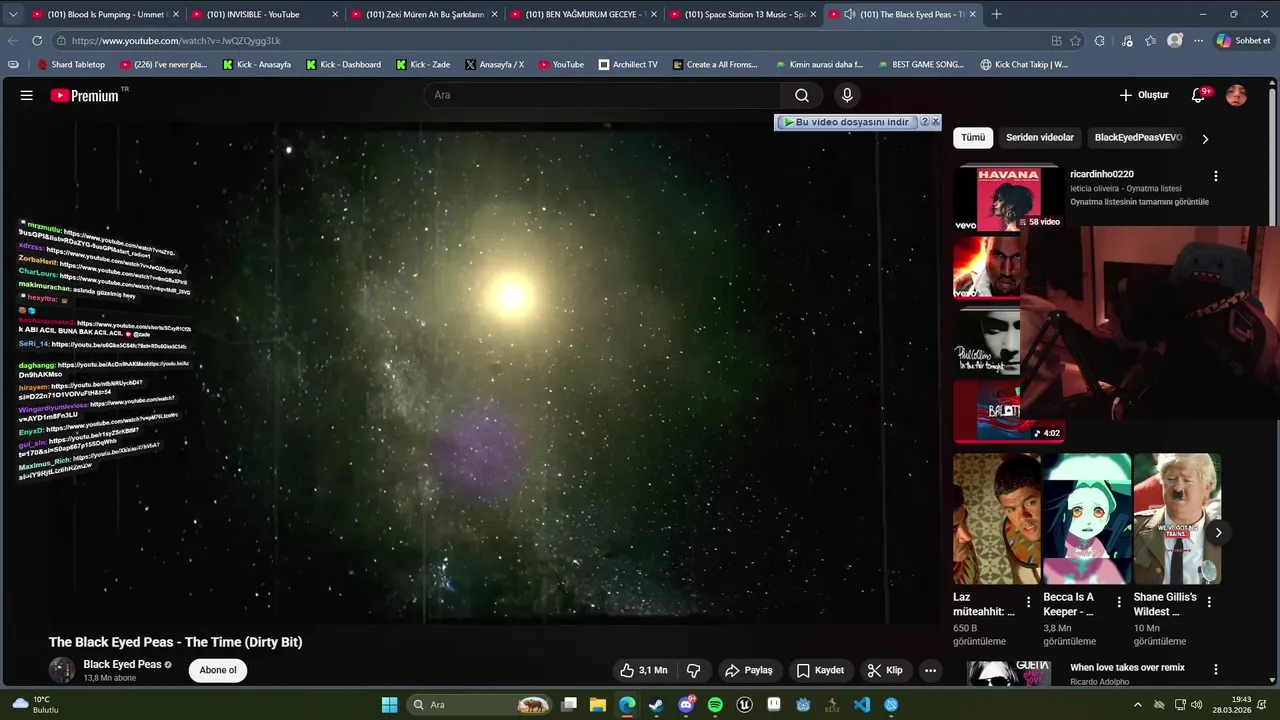Open Black Eyed Peas channel name
Image resolution: width=1280 pixels, height=720 pixels.
[122, 664]
